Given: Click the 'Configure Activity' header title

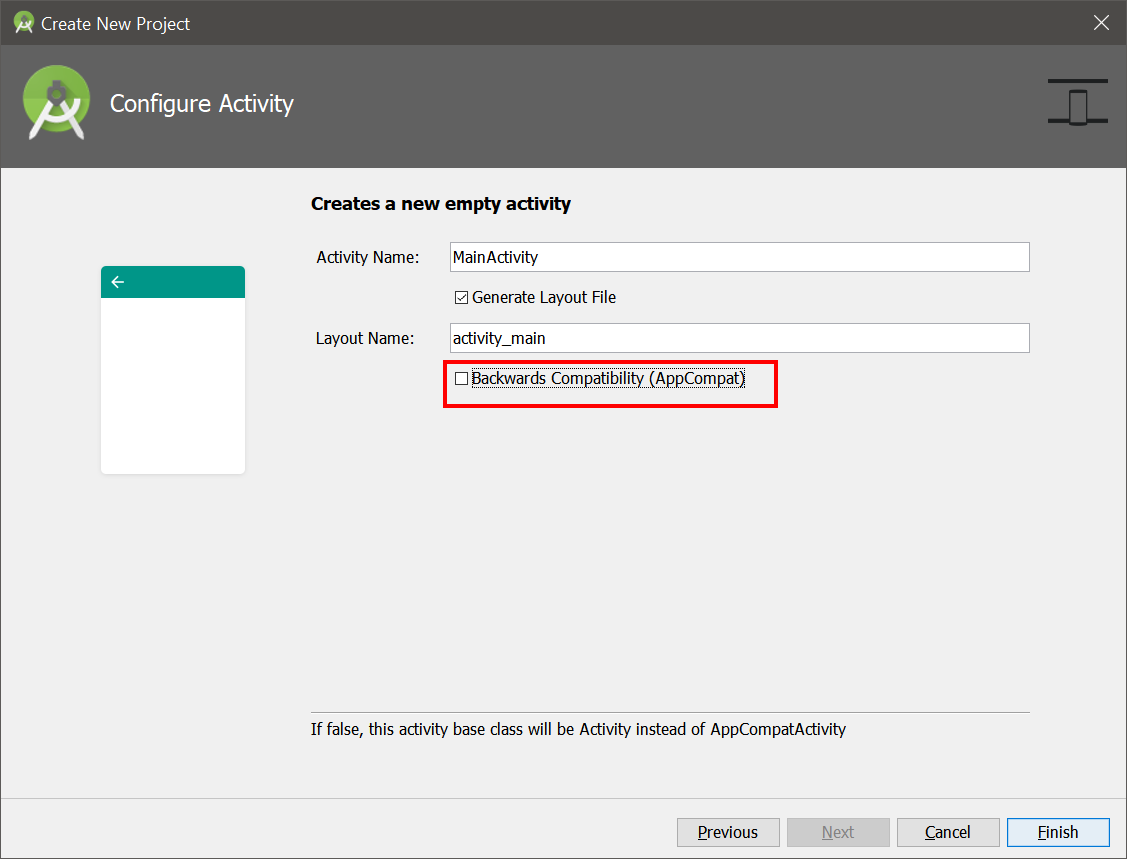Looking at the screenshot, I should (x=202, y=104).
